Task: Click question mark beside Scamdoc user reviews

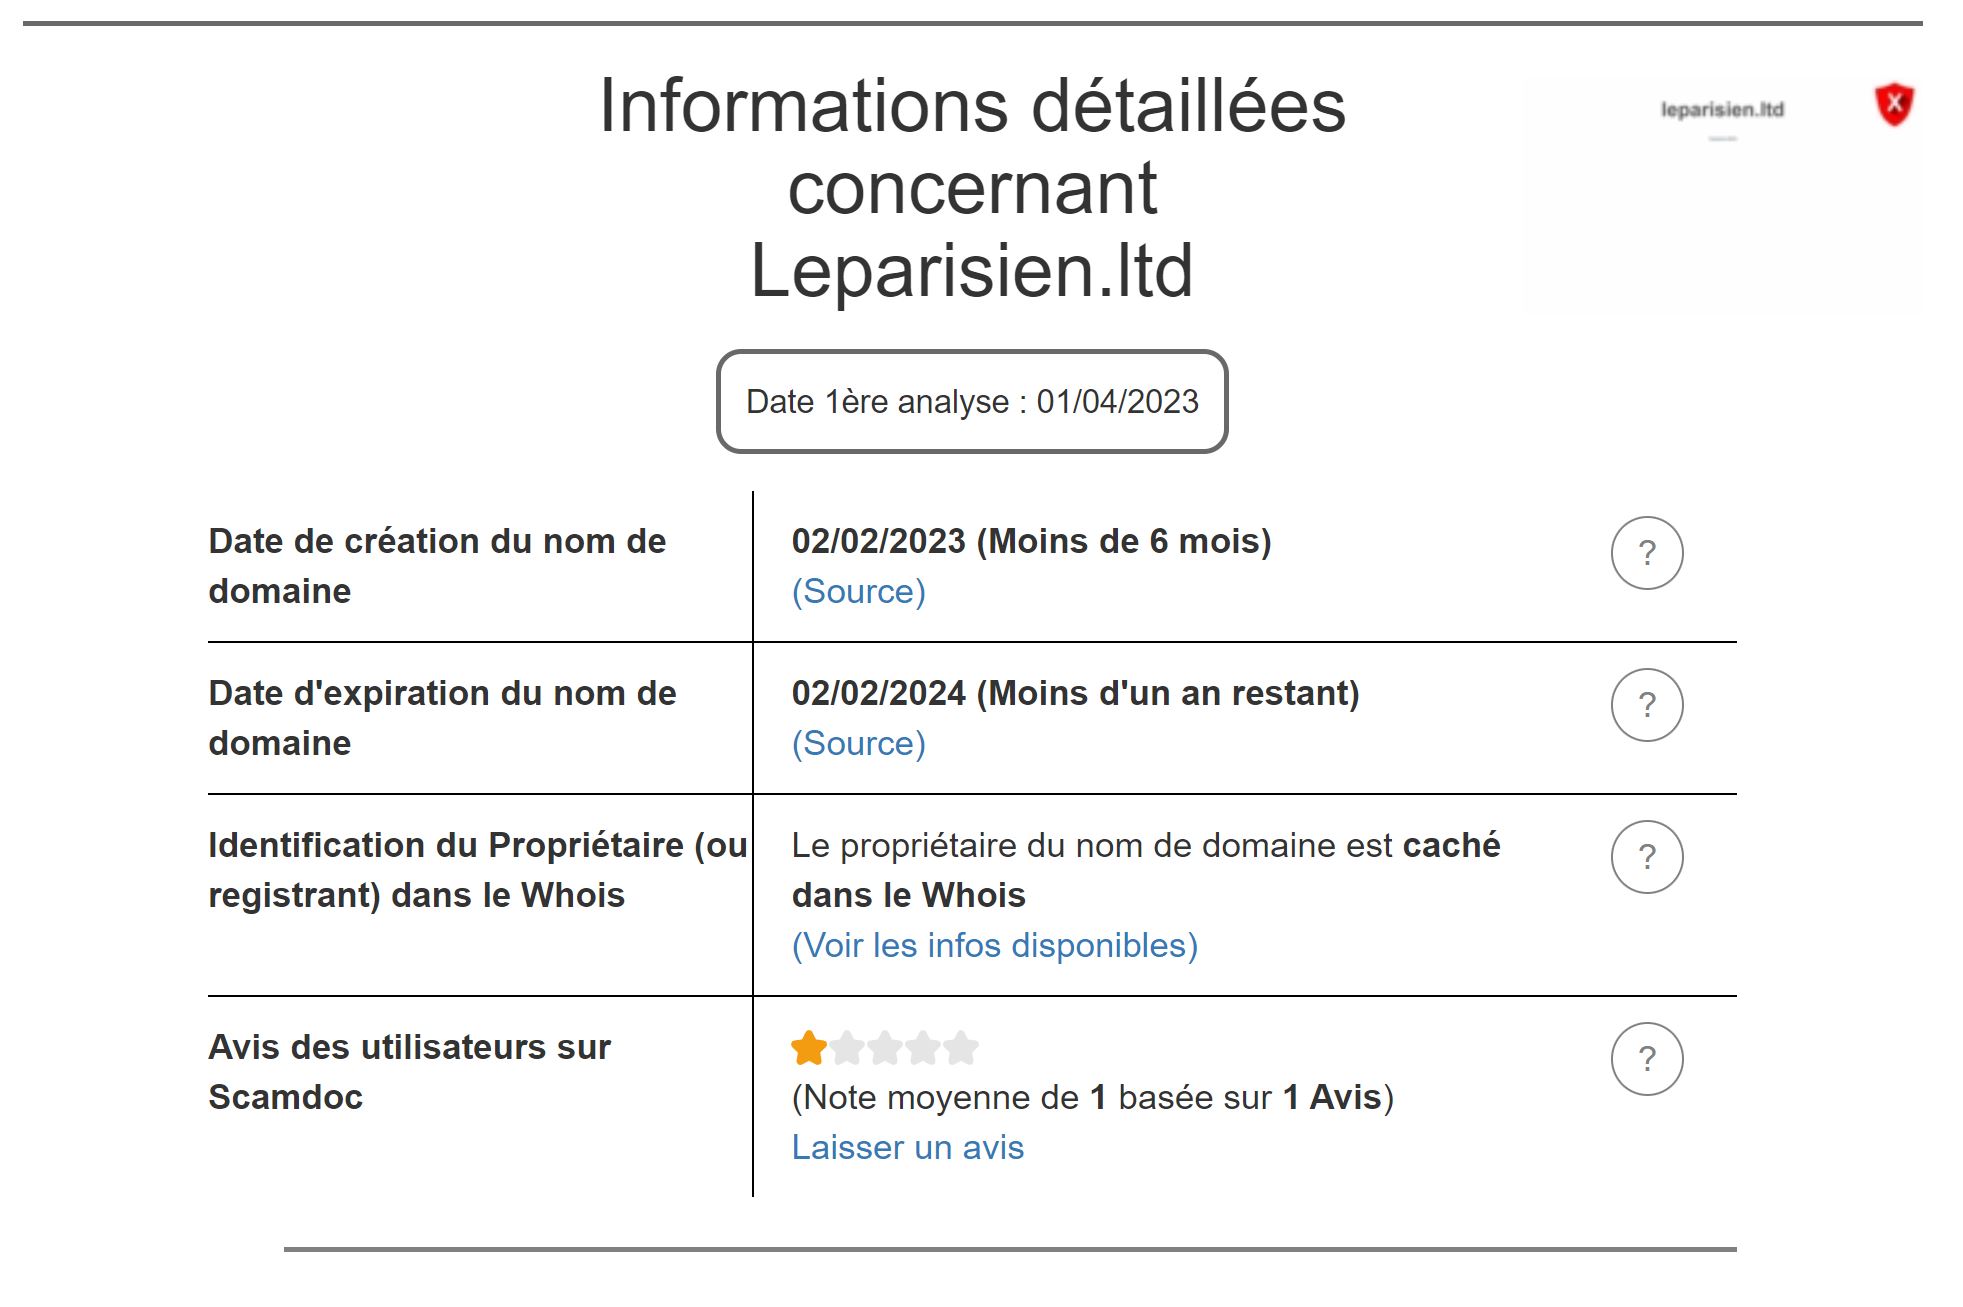Action: pyautogui.click(x=1647, y=1059)
